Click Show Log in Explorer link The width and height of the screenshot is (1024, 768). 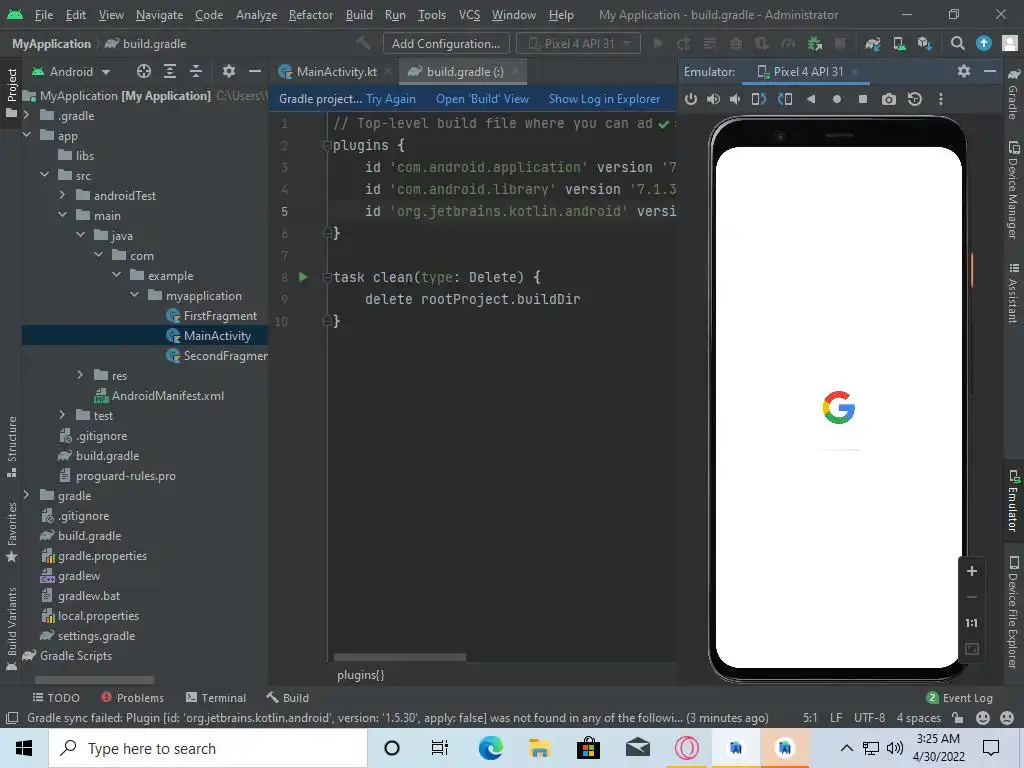[604, 99]
